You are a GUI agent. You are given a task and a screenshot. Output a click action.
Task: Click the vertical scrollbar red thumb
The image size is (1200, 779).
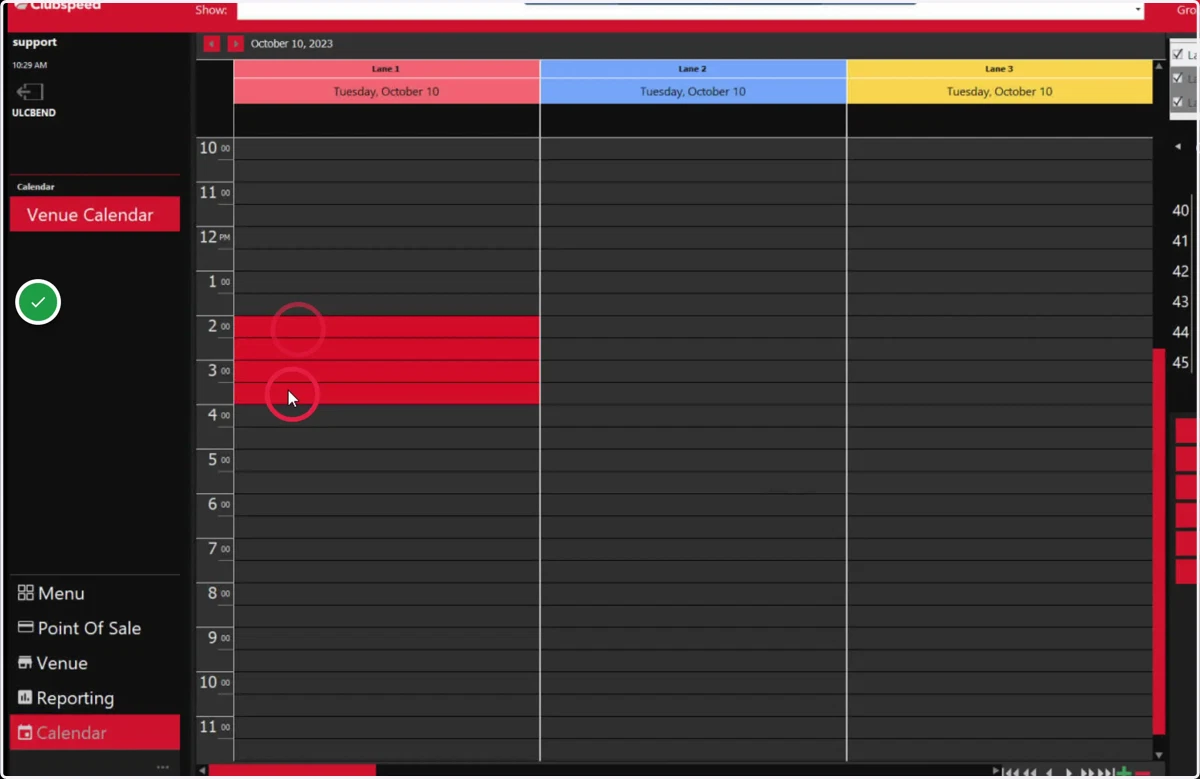pos(1159,541)
